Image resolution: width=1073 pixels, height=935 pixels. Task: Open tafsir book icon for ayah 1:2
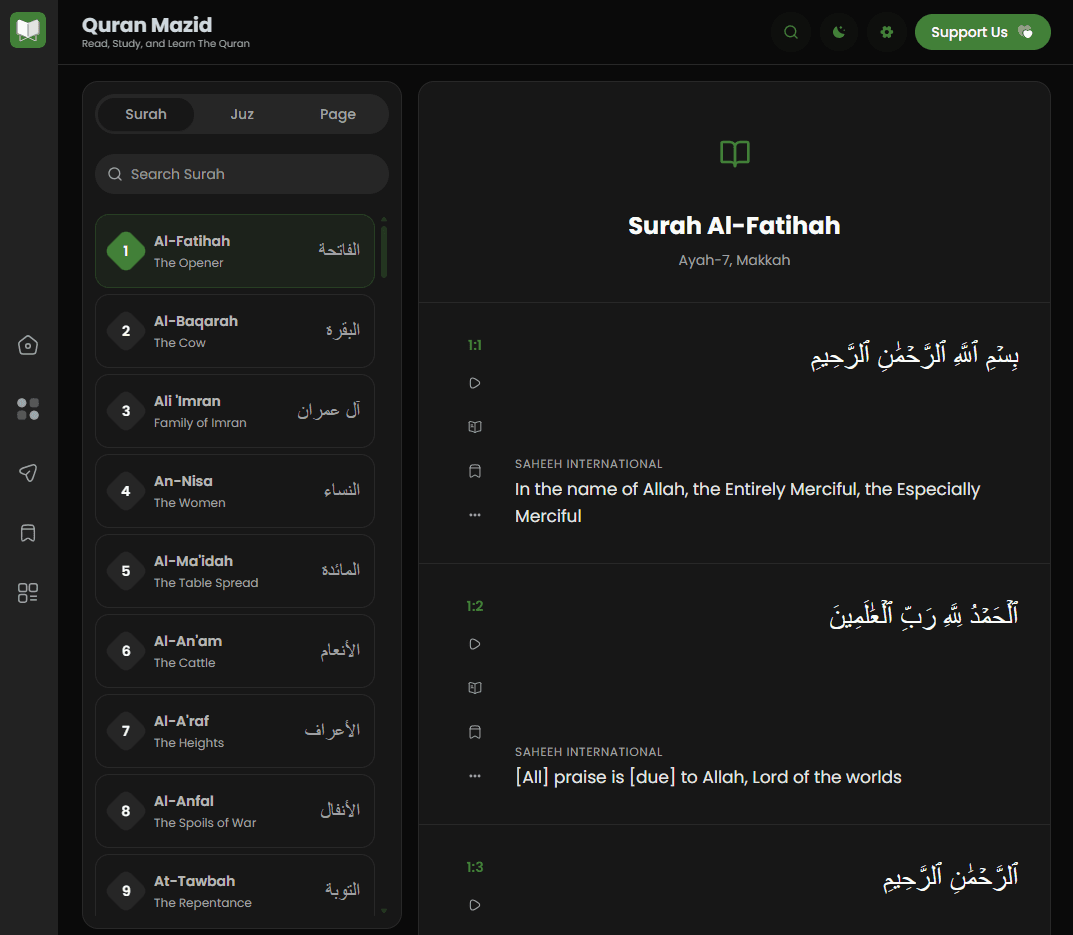point(475,688)
